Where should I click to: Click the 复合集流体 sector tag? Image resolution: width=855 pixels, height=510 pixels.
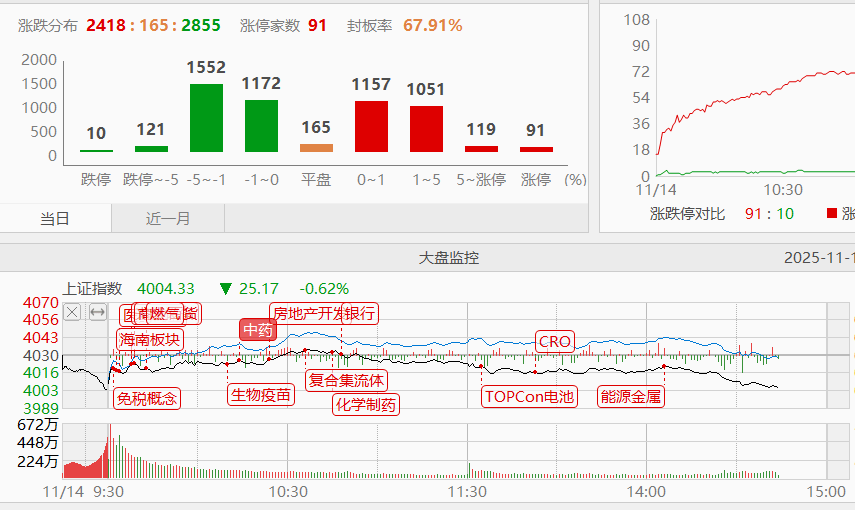[345, 380]
